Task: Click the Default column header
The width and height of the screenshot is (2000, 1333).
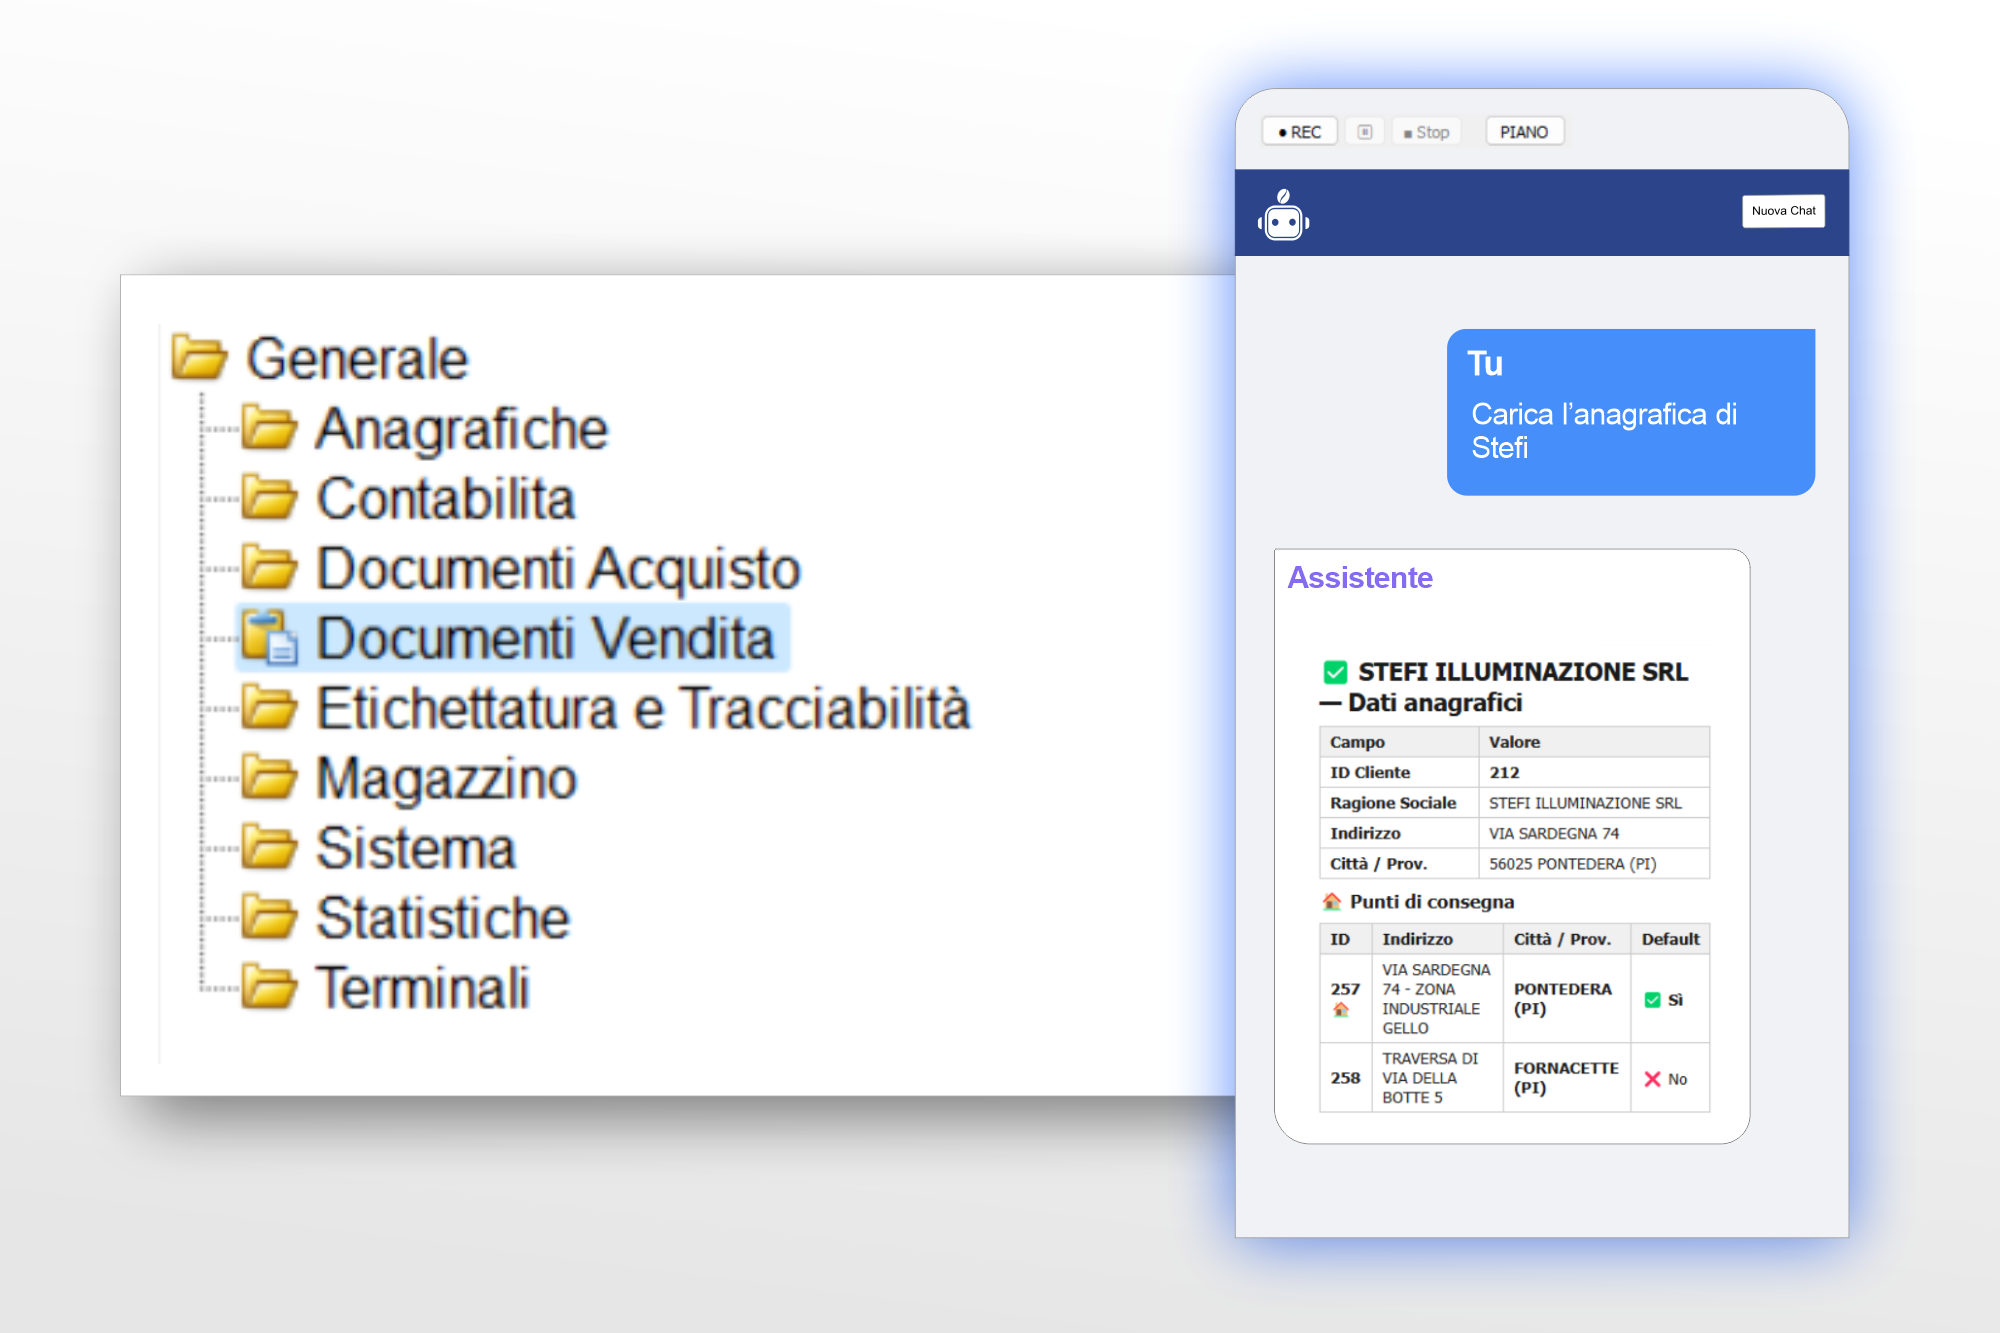Action: point(1670,939)
